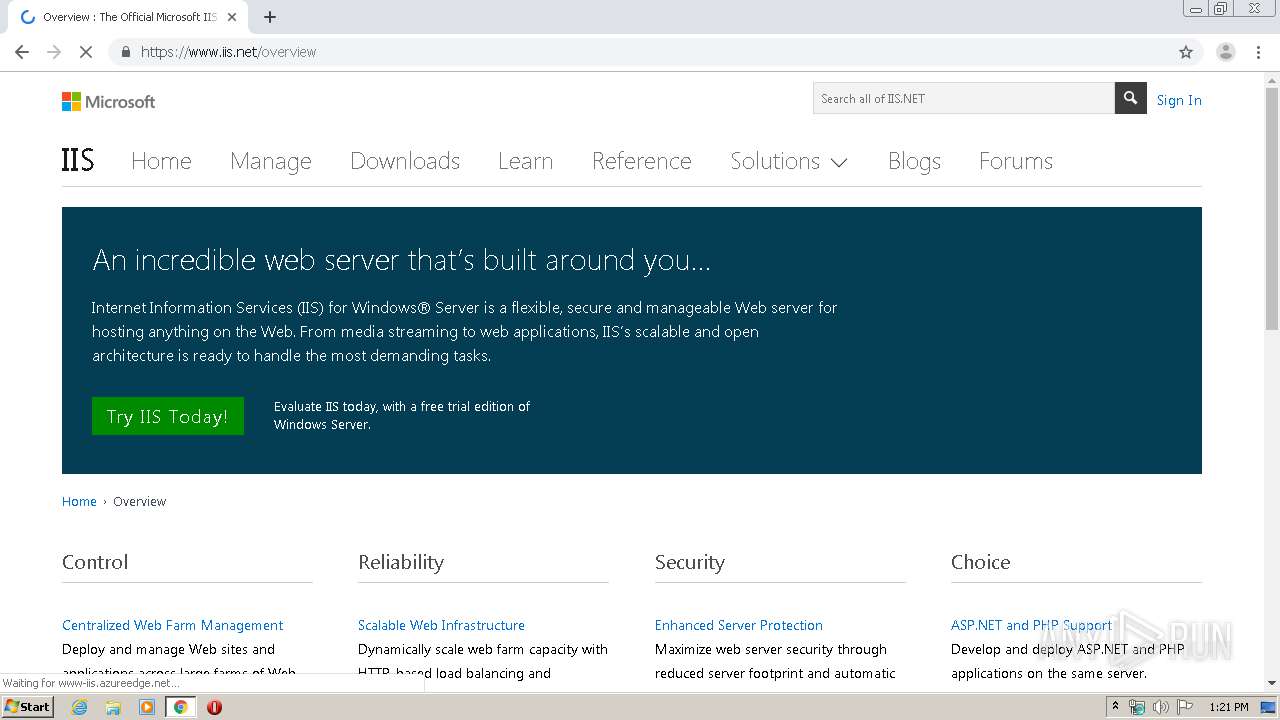Open Internet Explorer from taskbar
1280x720 pixels.
79,707
